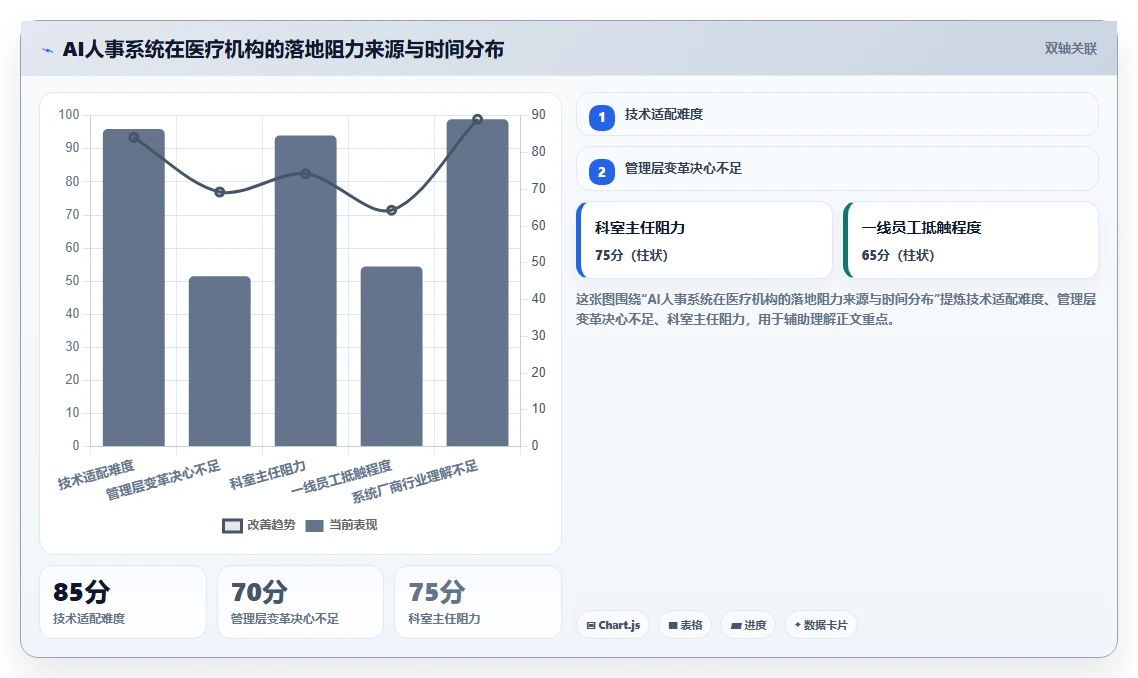Click the 系统厂商行业理解不足 axis label

[x=415, y=482]
